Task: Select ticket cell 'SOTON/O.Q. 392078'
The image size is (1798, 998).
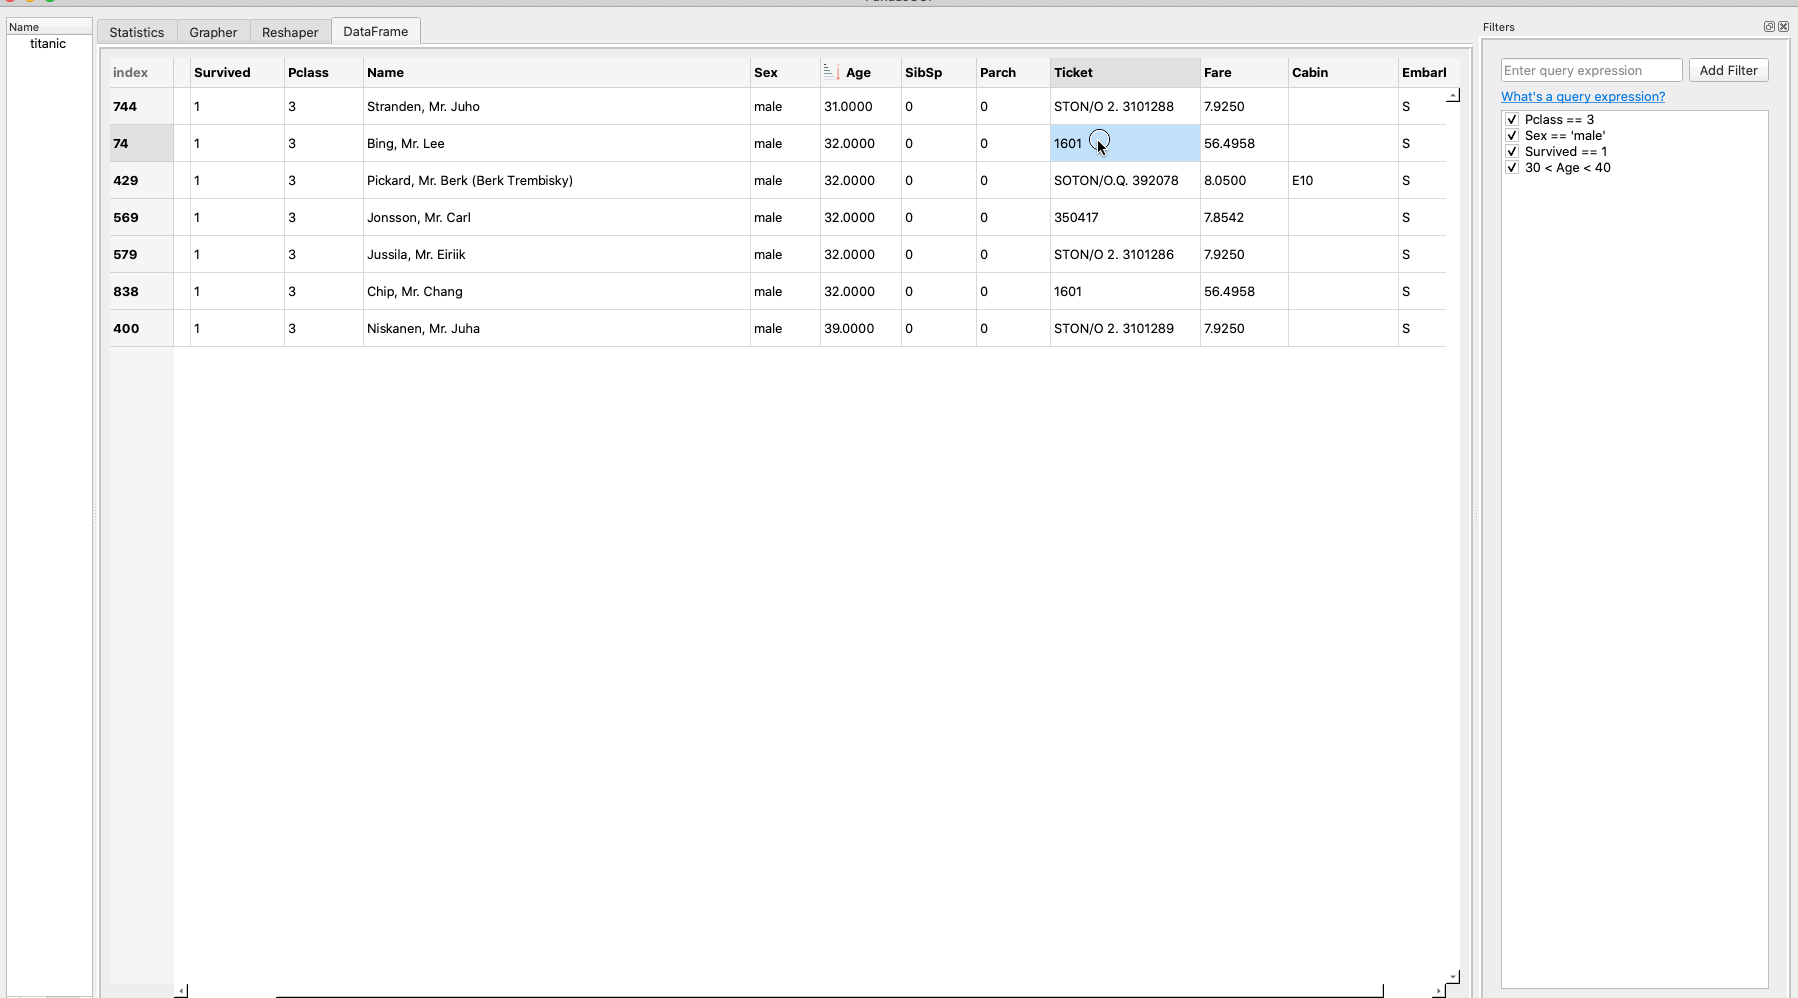Action: tap(1125, 180)
